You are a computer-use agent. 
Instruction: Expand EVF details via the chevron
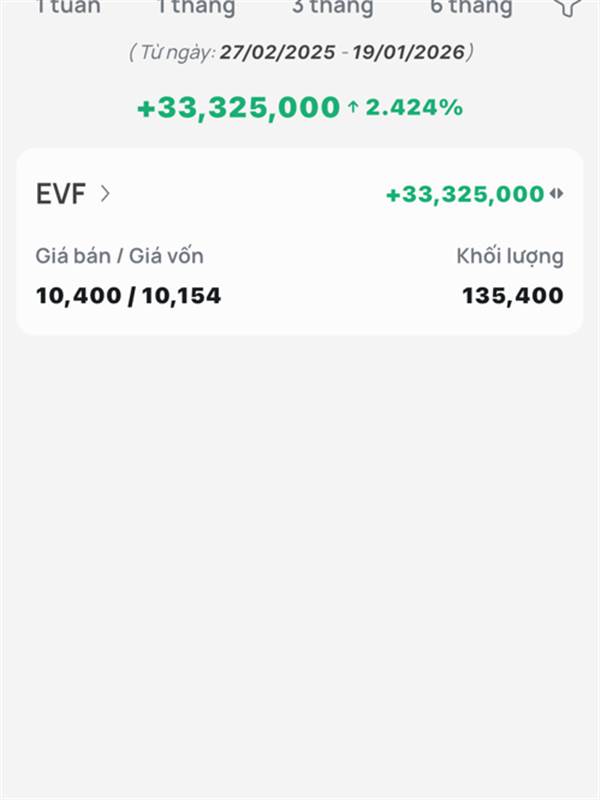tap(105, 194)
